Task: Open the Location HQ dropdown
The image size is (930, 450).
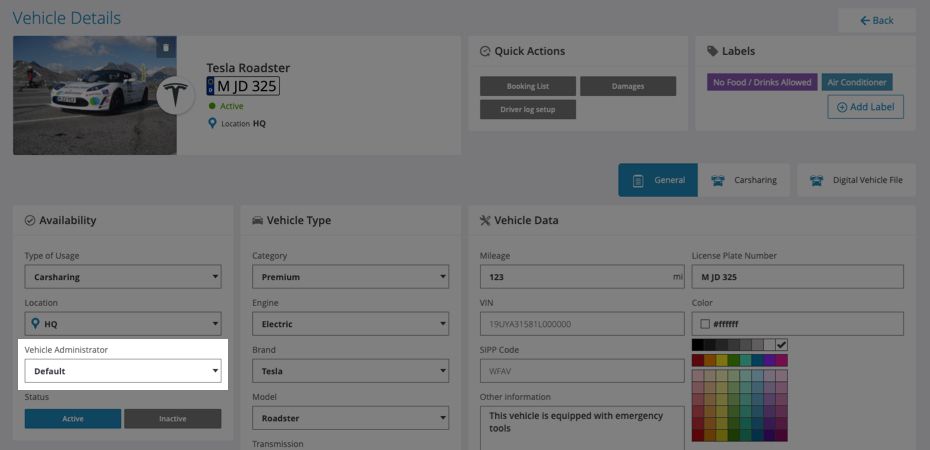Action: (x=123, y=324)
